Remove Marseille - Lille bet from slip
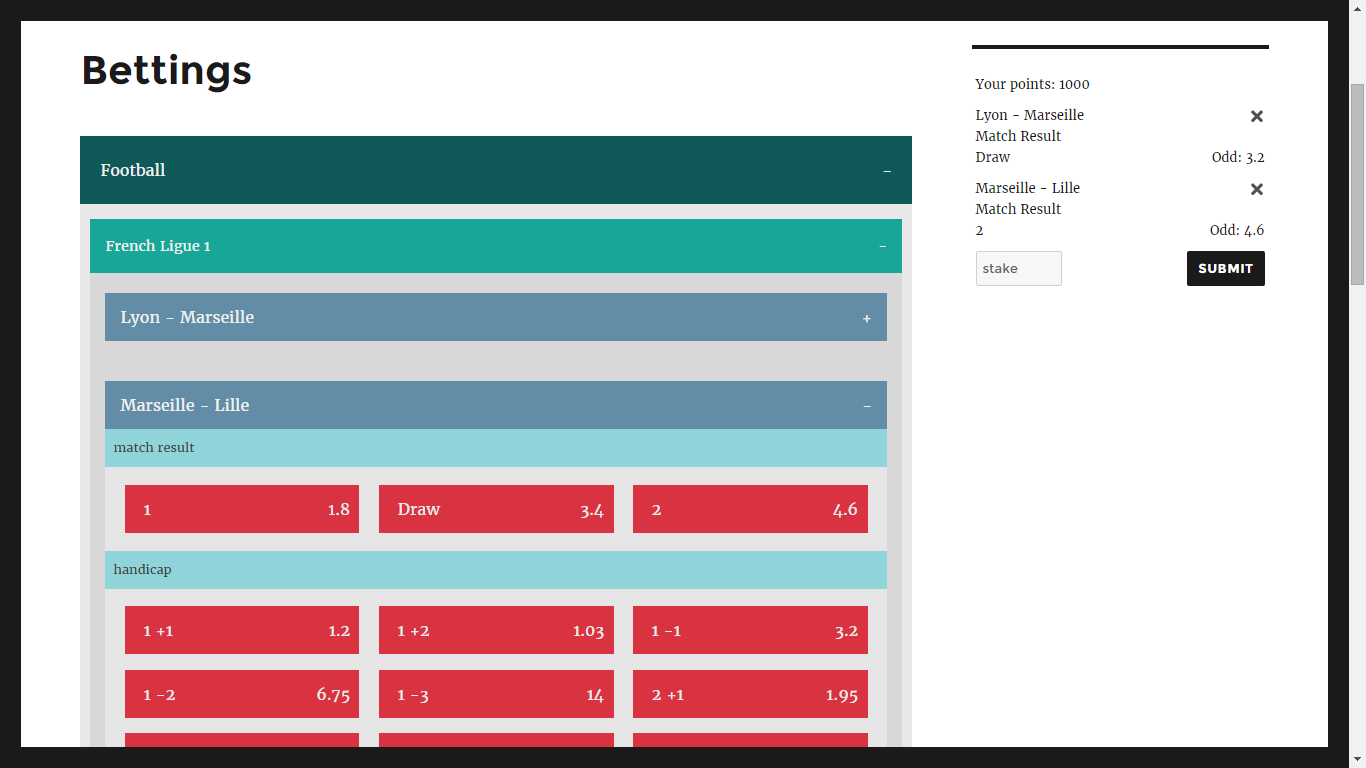The image size is (1366, 768). tap(1257, 189)
